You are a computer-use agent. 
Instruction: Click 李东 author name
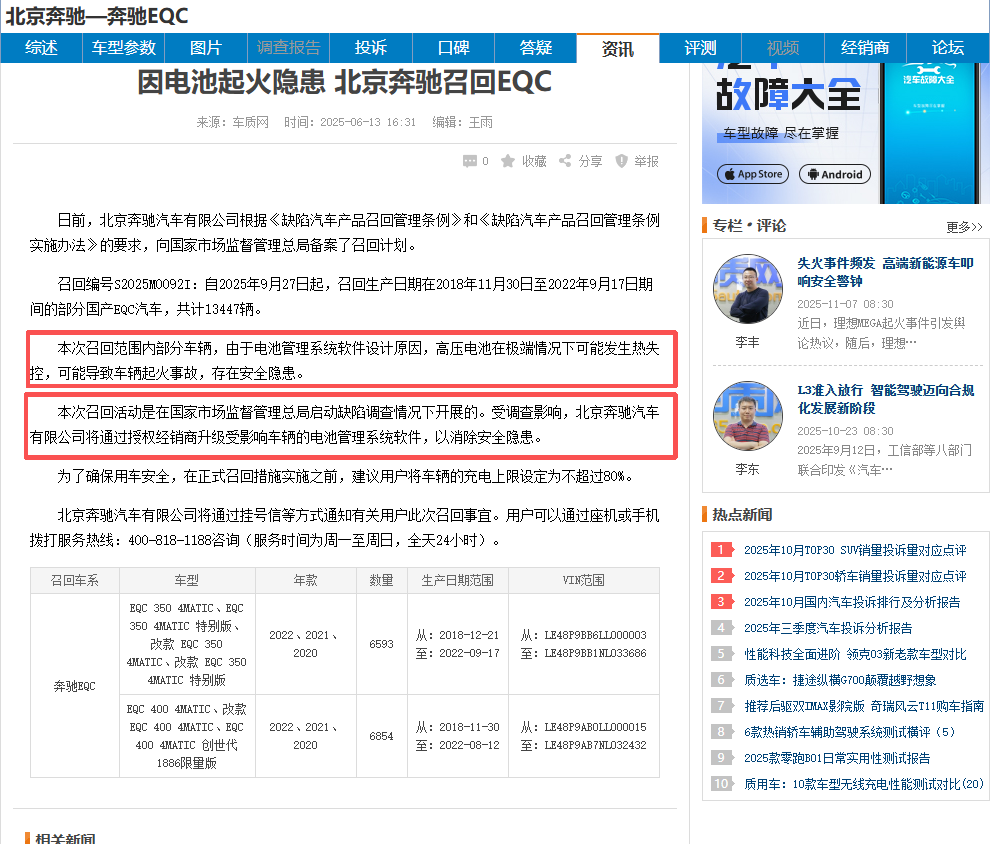pyautogui.click(x=748, y=470)
